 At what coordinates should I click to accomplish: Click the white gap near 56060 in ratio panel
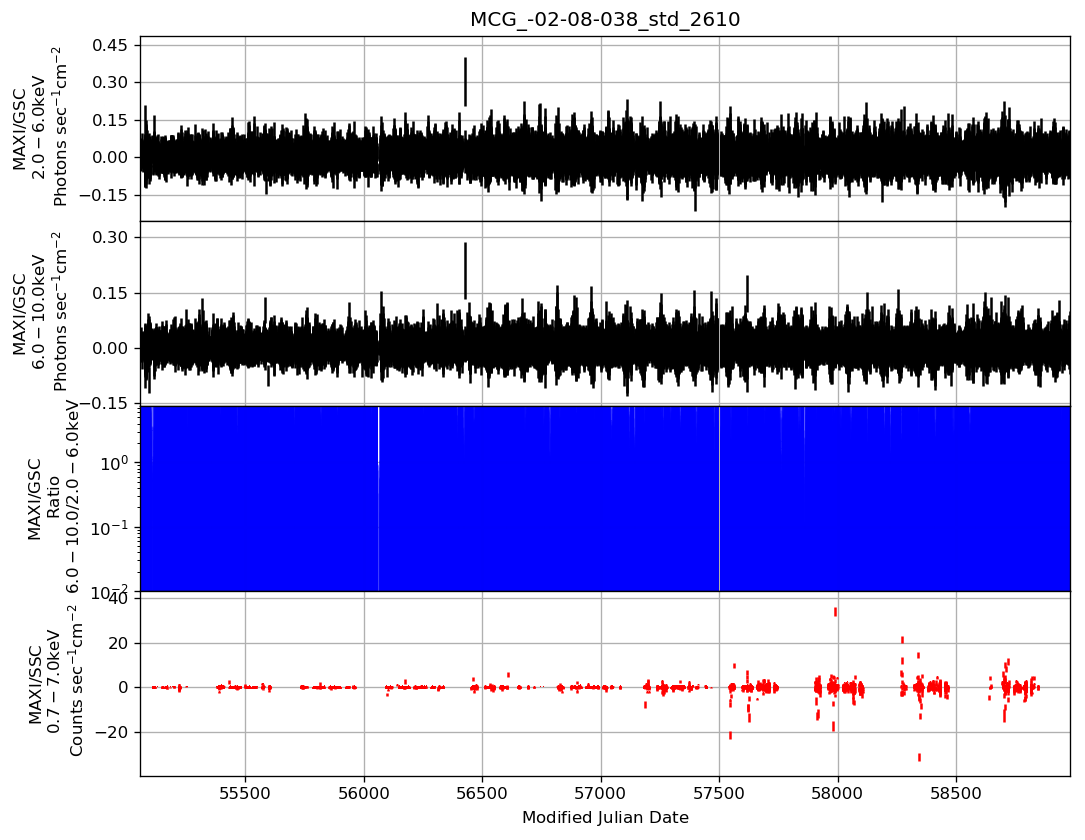click(x=379, y=498)
